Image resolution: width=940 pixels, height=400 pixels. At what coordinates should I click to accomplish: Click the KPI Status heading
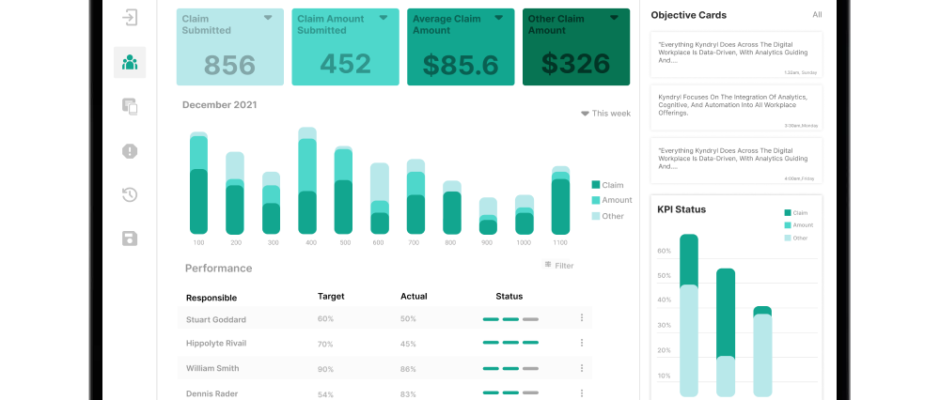coord(682,210)
